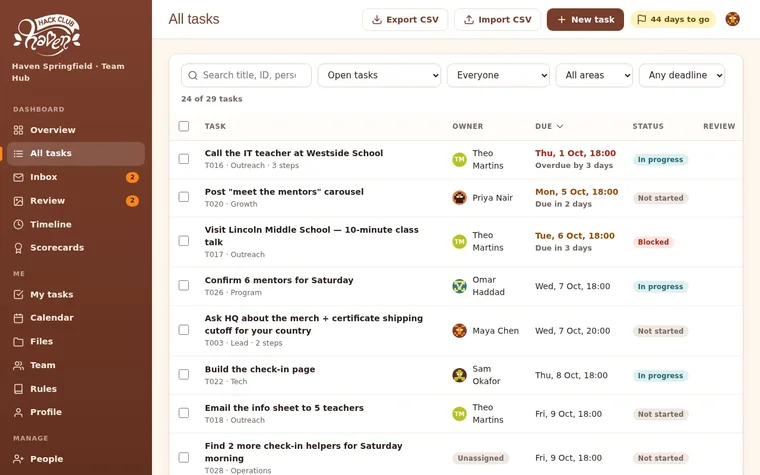Navigate to Scorecards
760x475 pixels.
tap(76, 248)
